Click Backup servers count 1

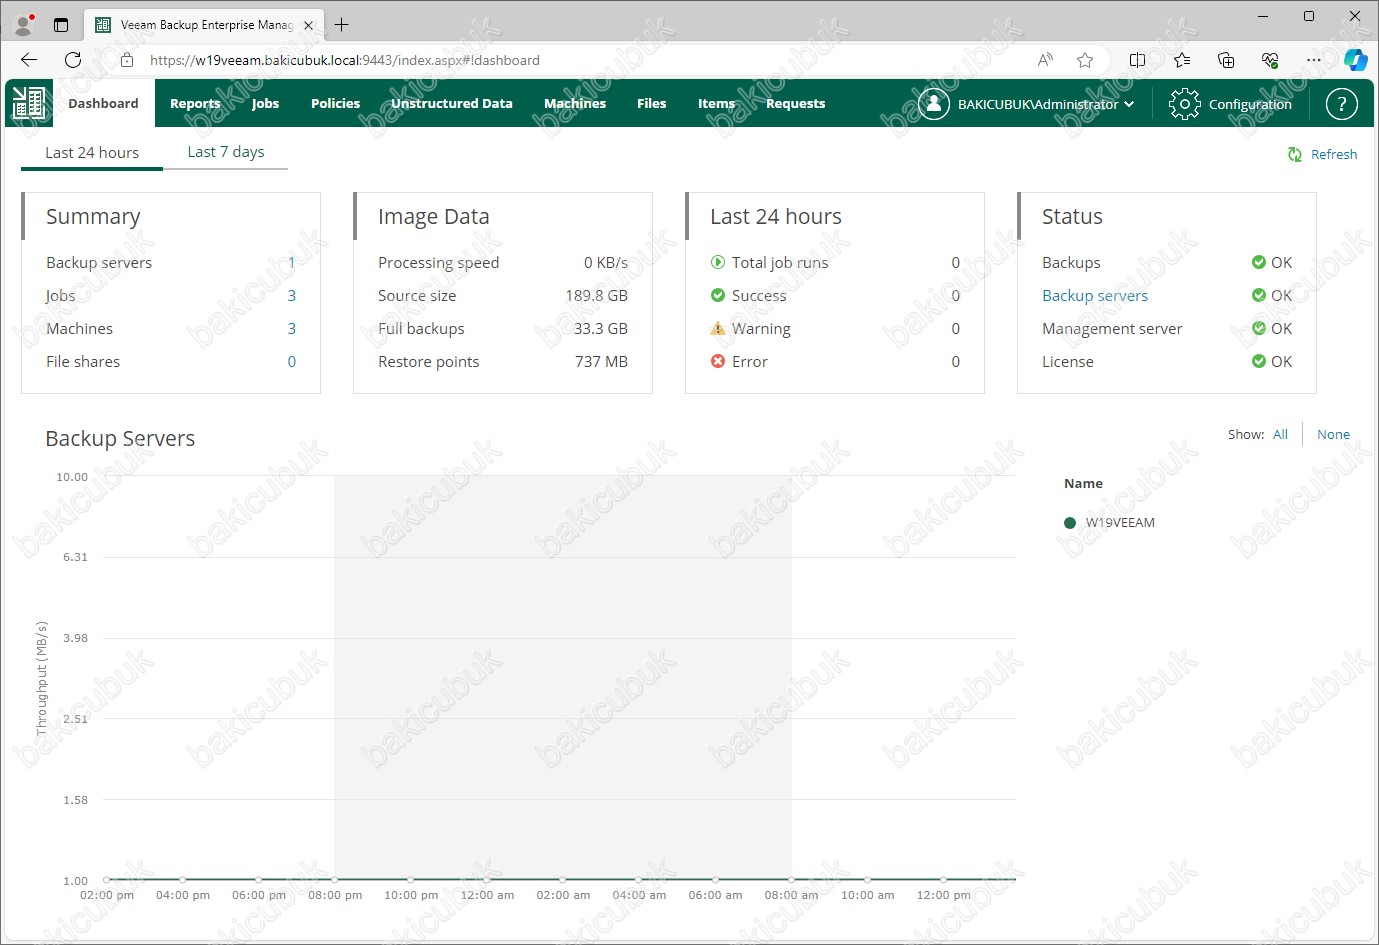coord(292,262)
